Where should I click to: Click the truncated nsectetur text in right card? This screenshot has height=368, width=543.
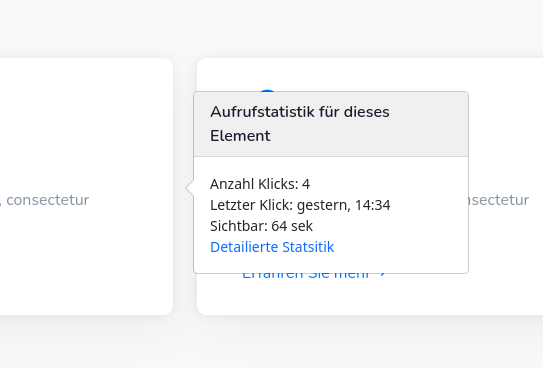pyautogui.click(x=499, y=200)
